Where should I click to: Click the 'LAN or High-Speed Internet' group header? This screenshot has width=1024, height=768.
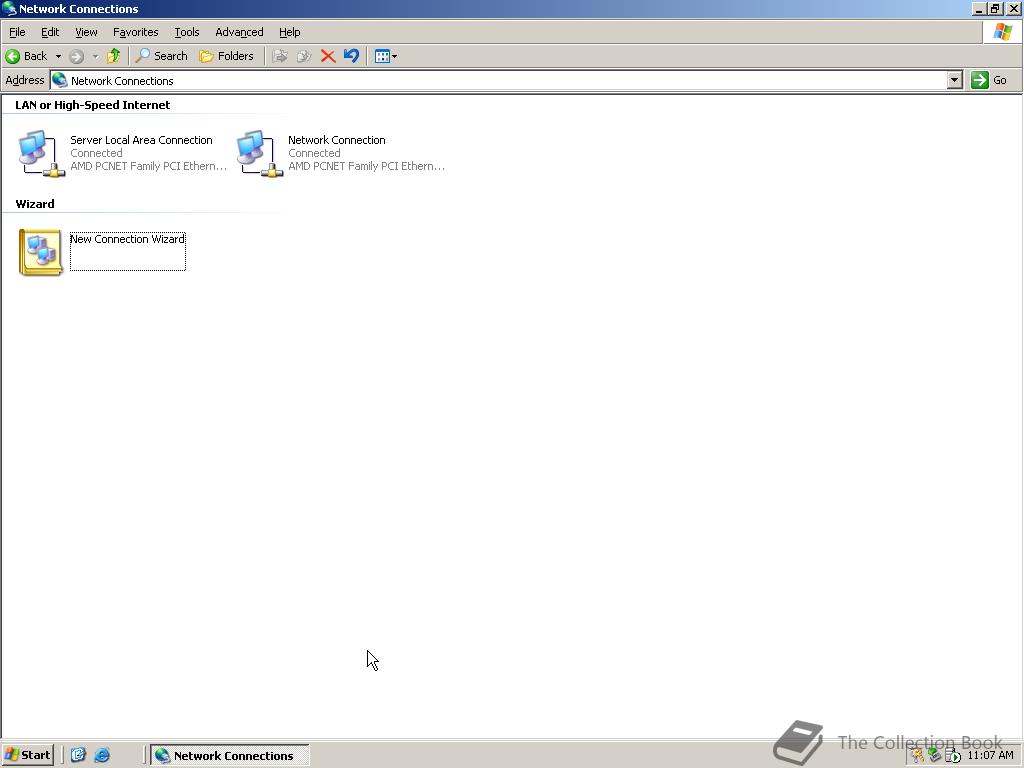[92, 105]
